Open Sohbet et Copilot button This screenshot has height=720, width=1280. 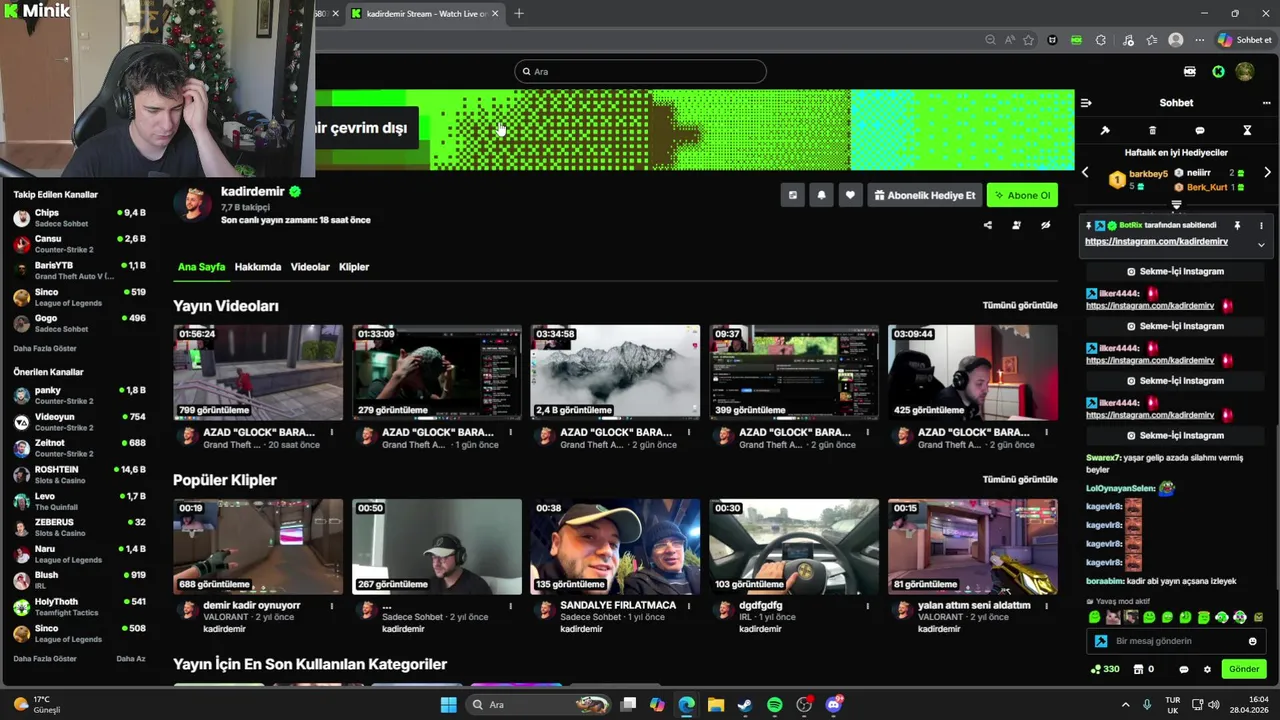coord(1244,40)
